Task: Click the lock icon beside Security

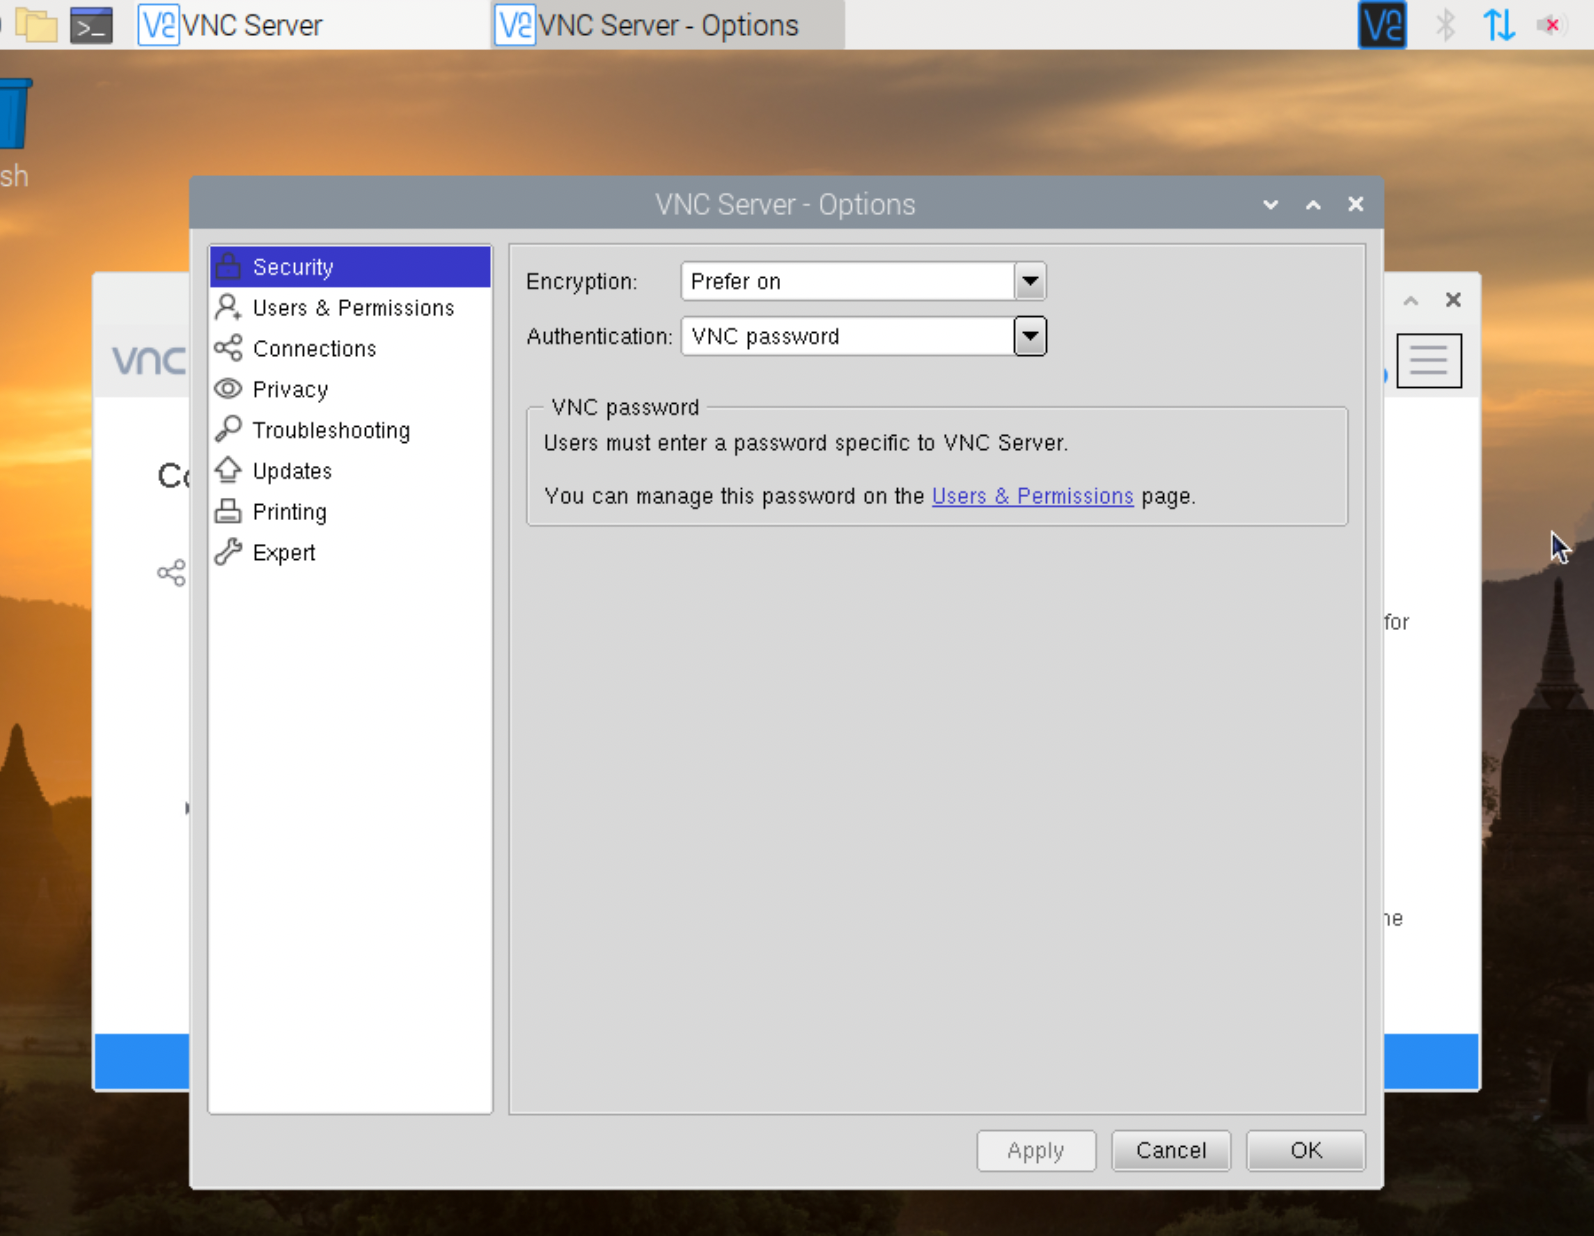Action: (x=228, y=266)
